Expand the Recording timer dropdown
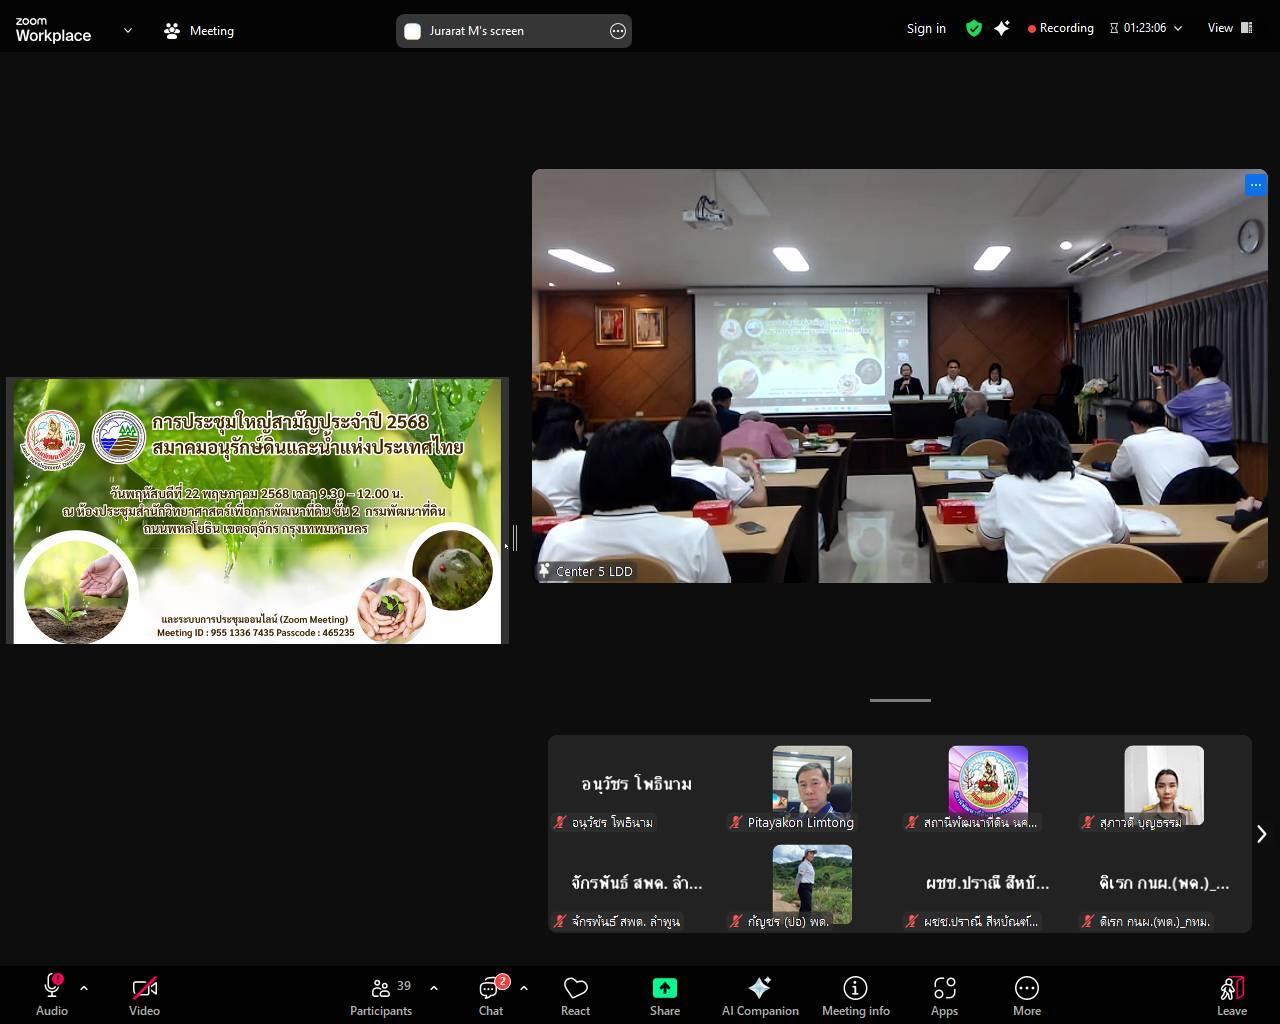 (x=1178, y=29)
